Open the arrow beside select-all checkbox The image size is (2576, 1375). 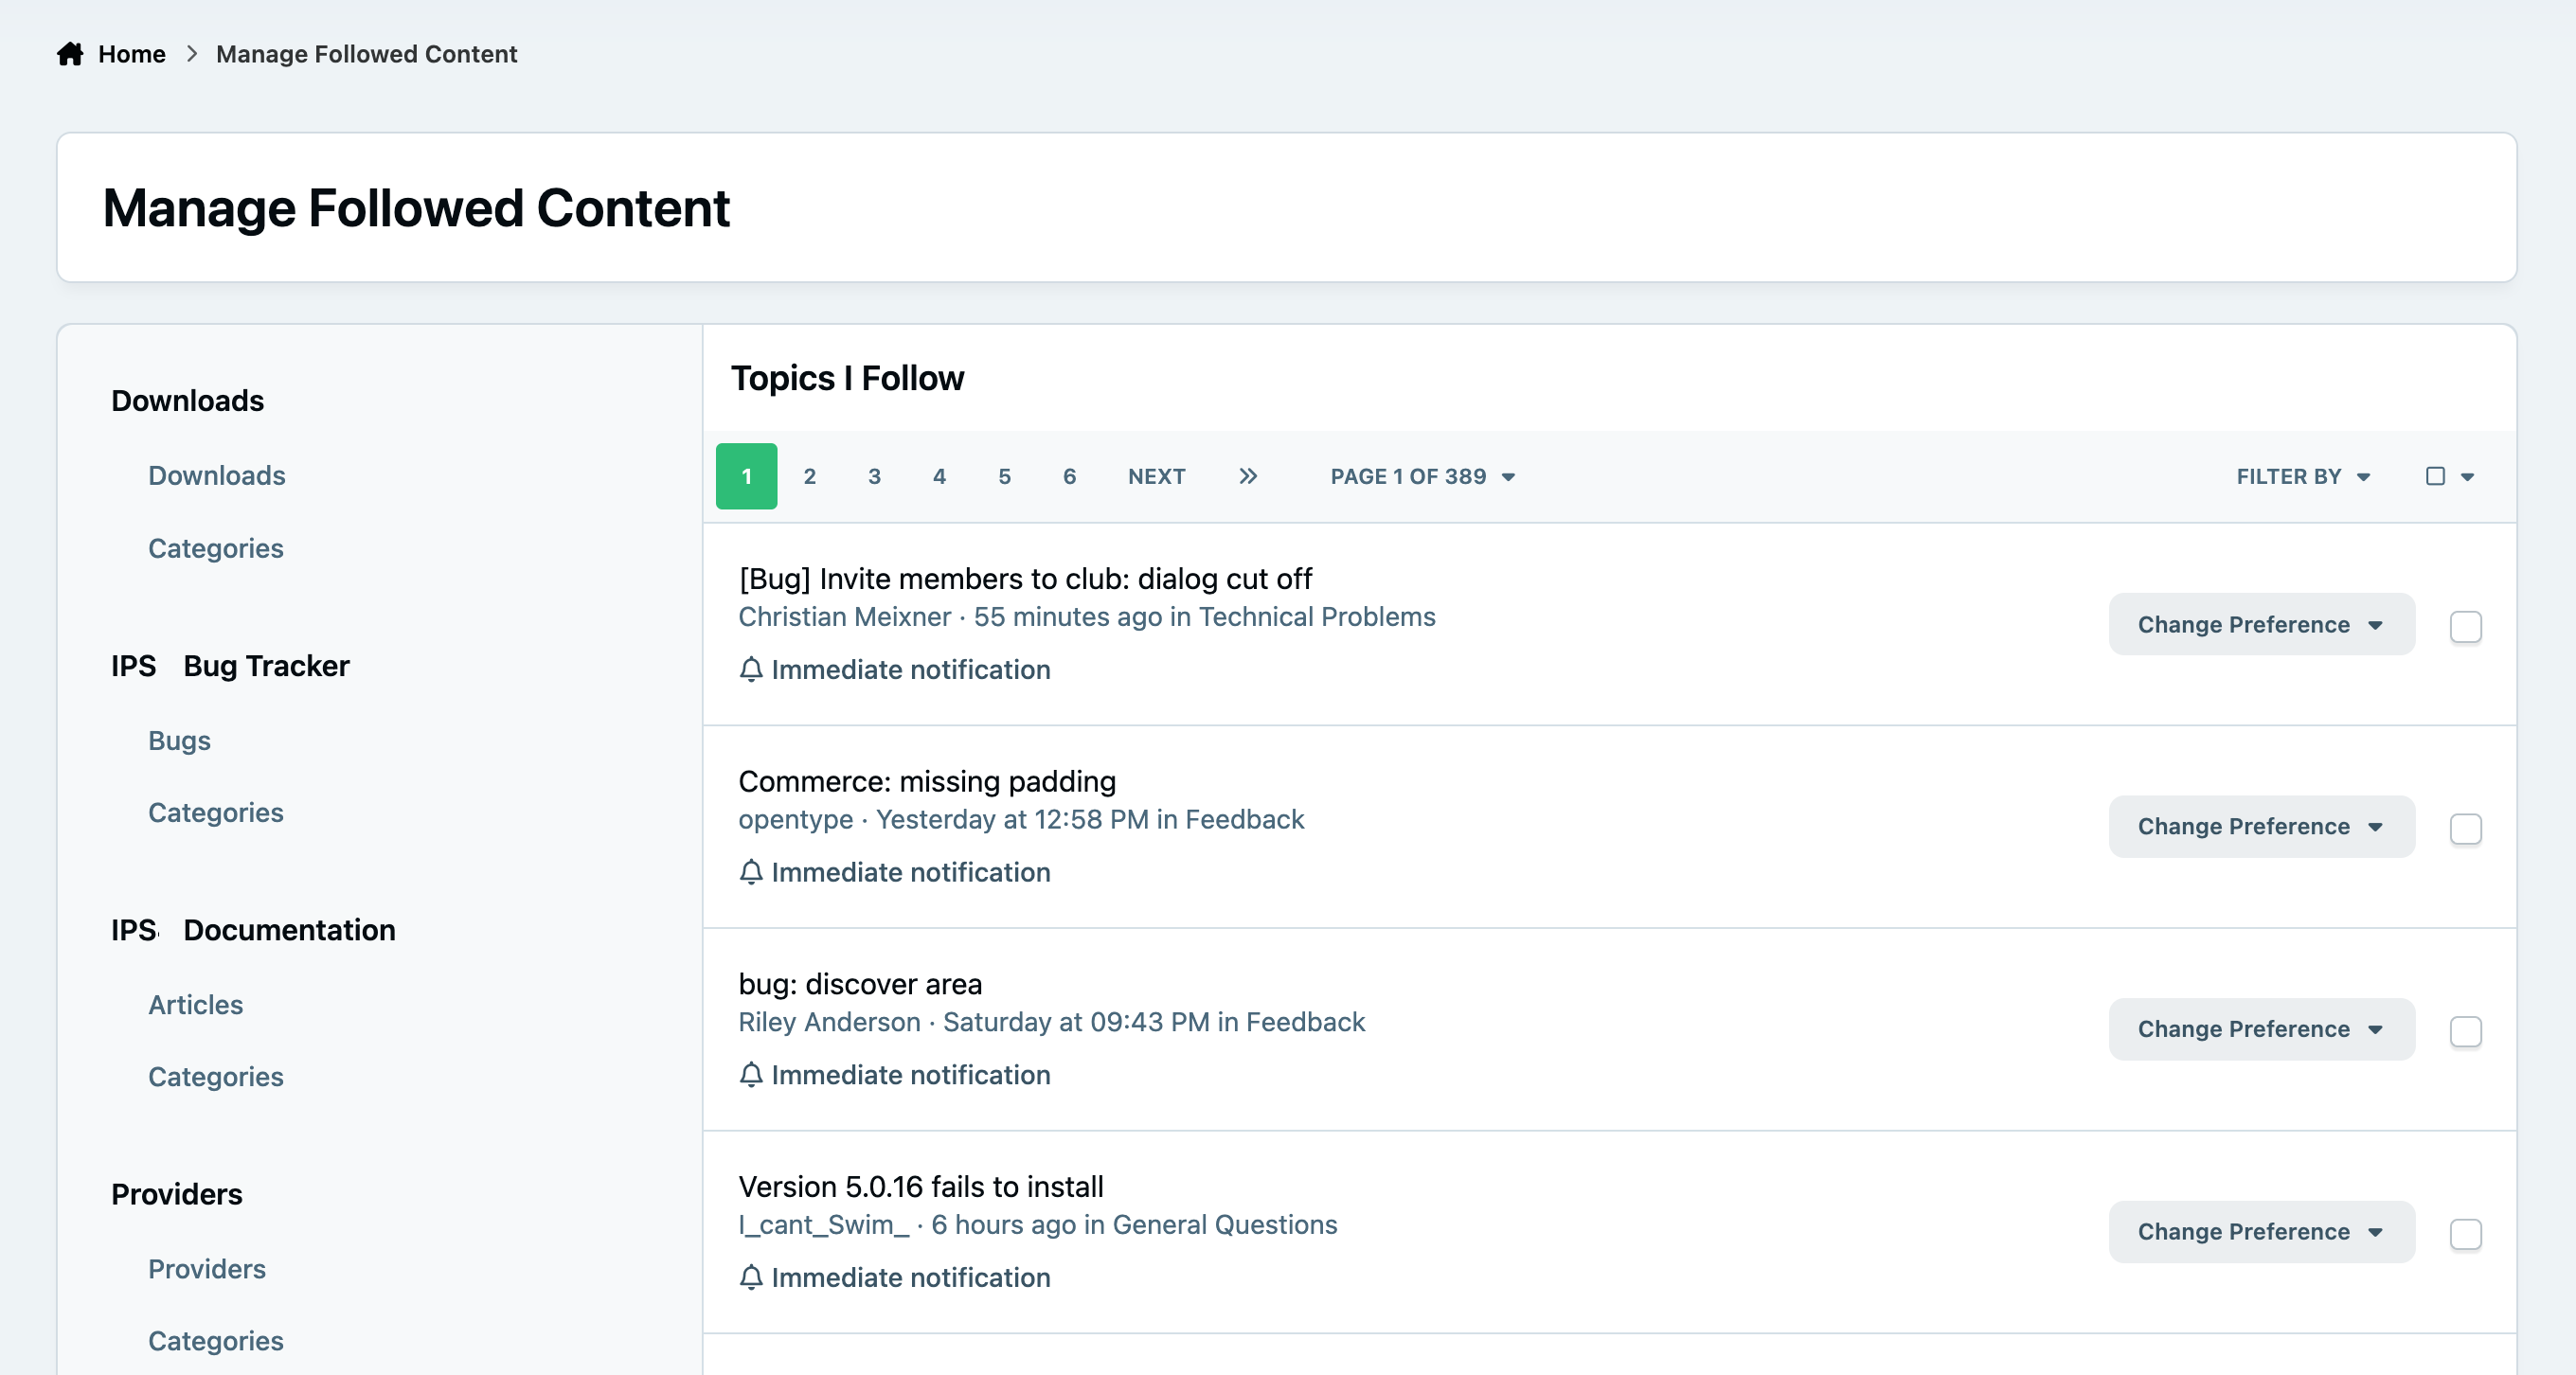(x=2468, y=477)
